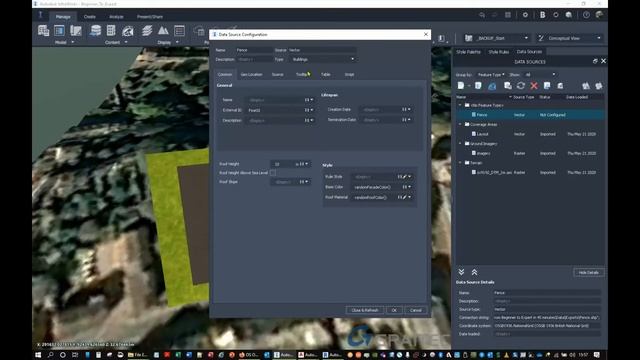Switch to the Source tab in dialog

click(278, 75)
